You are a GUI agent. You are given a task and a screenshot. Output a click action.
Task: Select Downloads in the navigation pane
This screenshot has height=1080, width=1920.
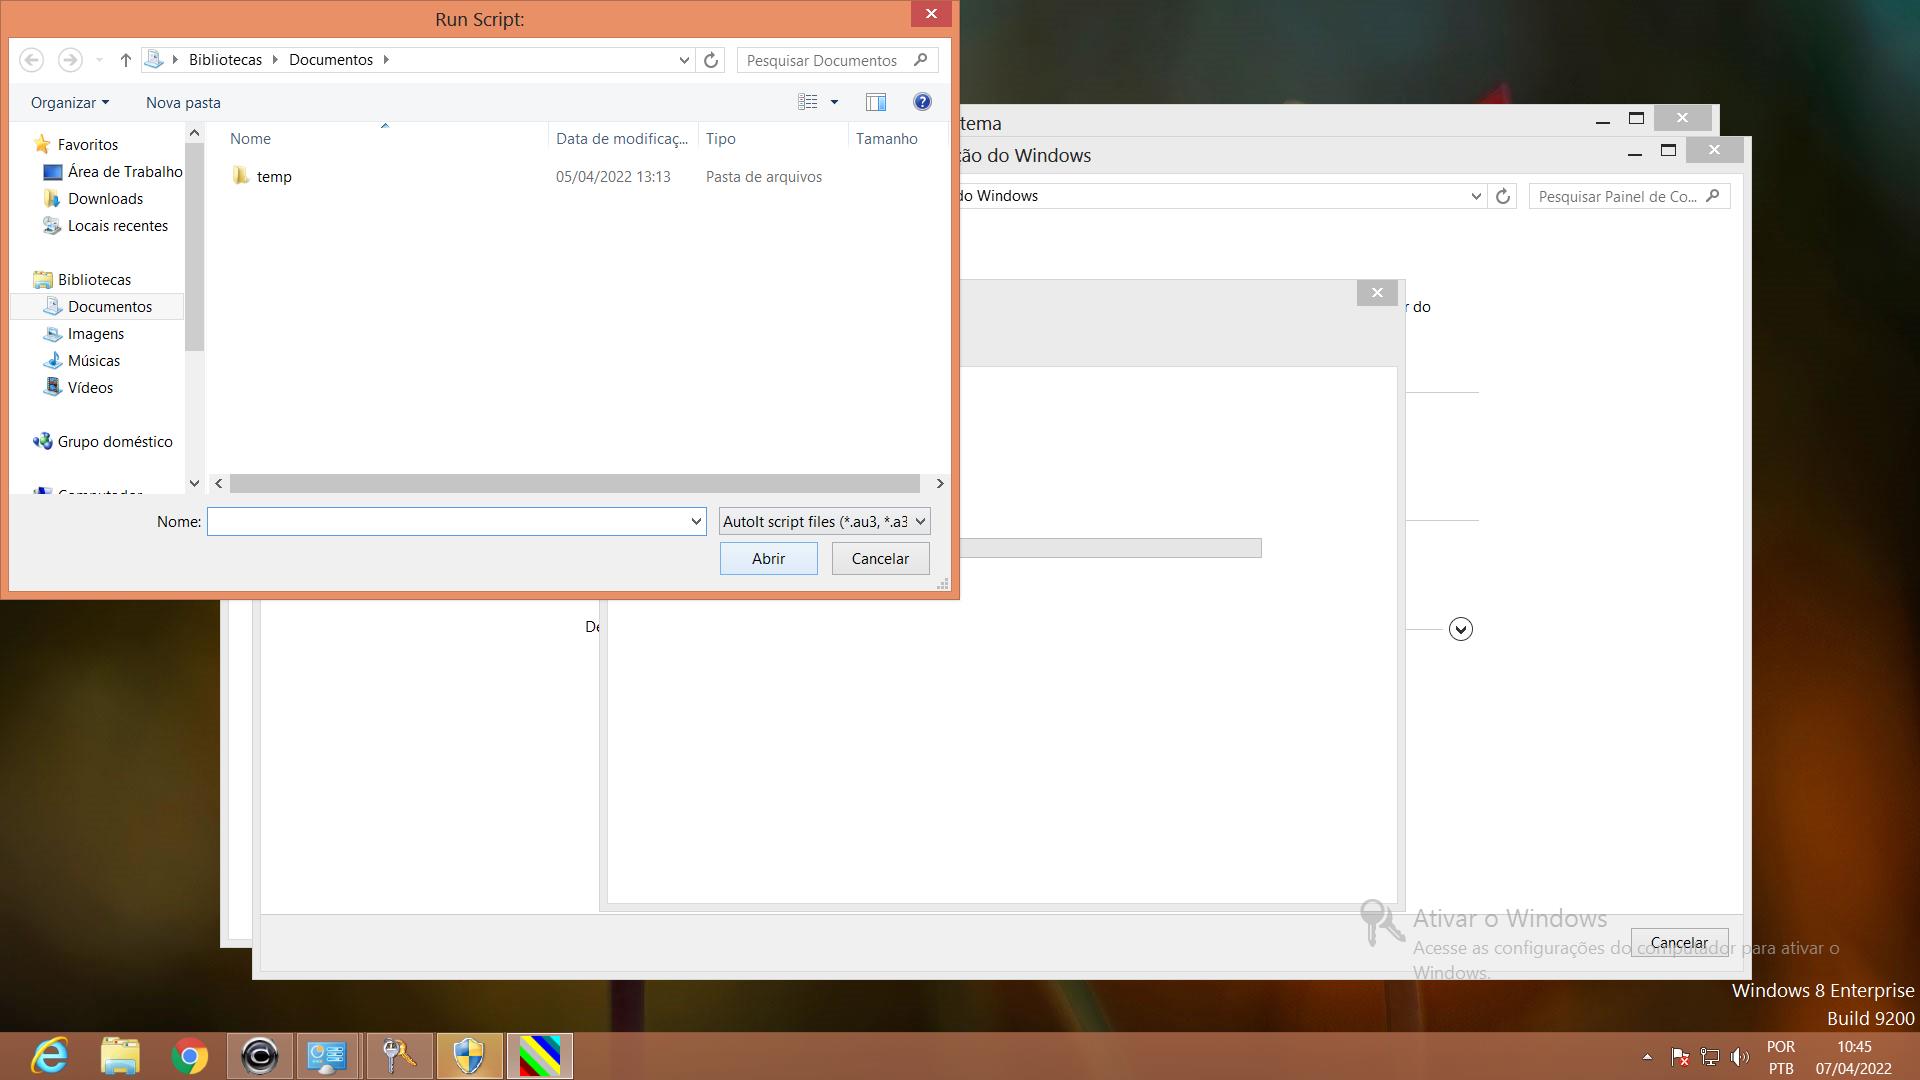[105, 198]
